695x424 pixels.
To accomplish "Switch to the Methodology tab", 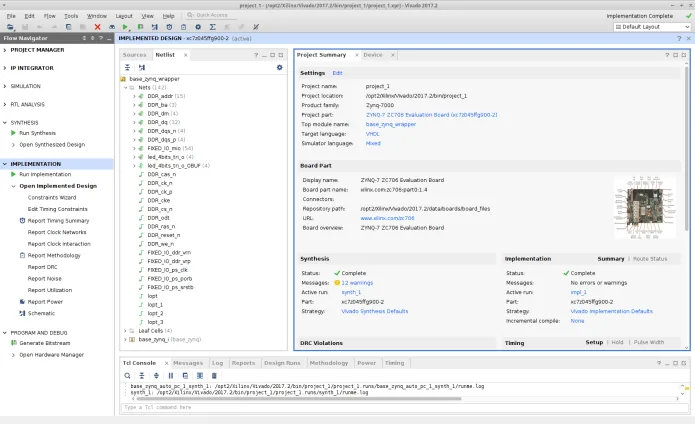I will [329, 363].
